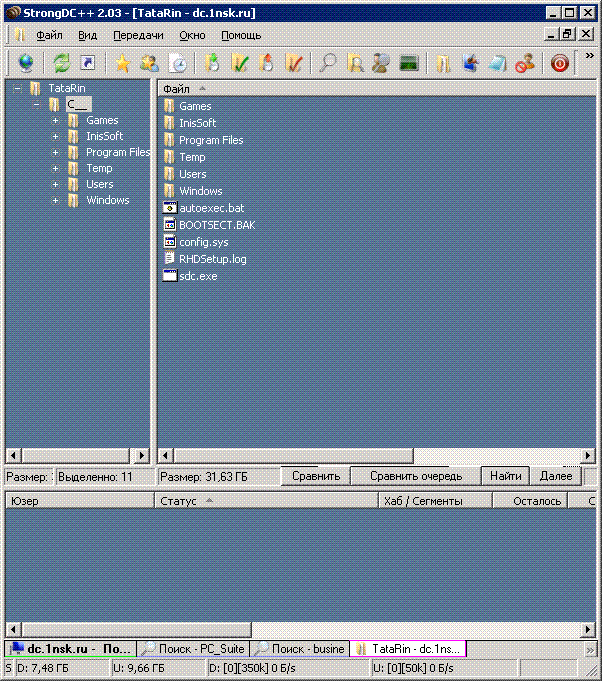
Task: Open the Вид menu
Action: 87,35
